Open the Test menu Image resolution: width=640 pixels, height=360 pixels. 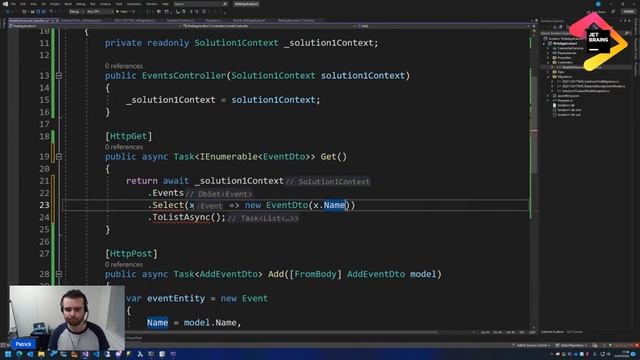93,4
